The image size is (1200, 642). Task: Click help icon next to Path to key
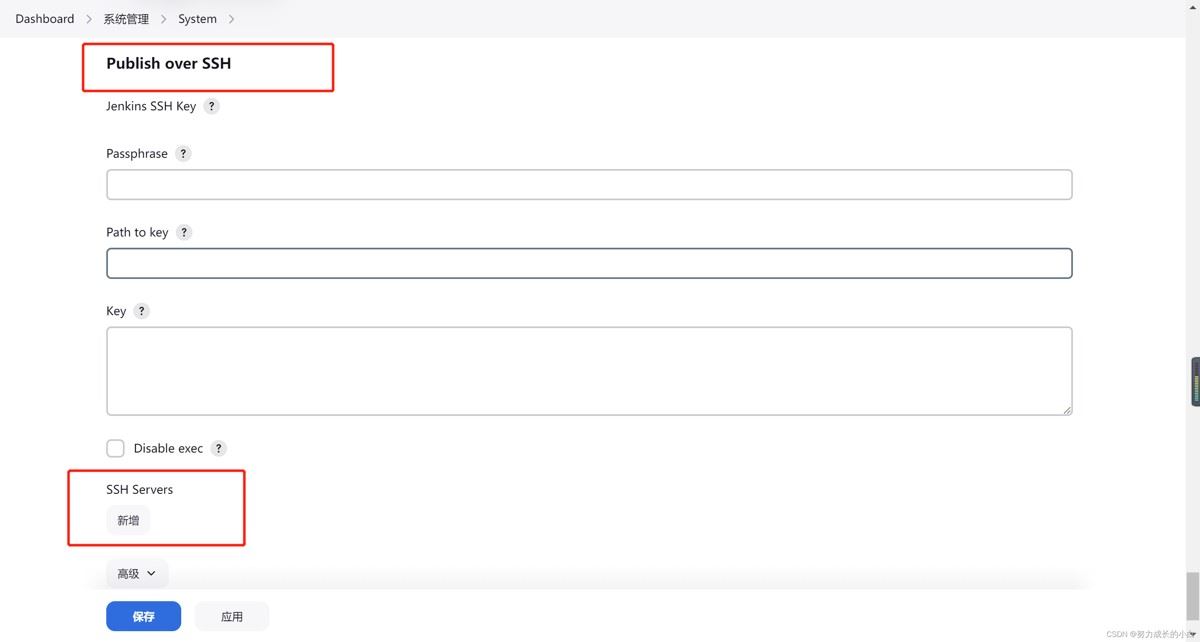point(183,232)
